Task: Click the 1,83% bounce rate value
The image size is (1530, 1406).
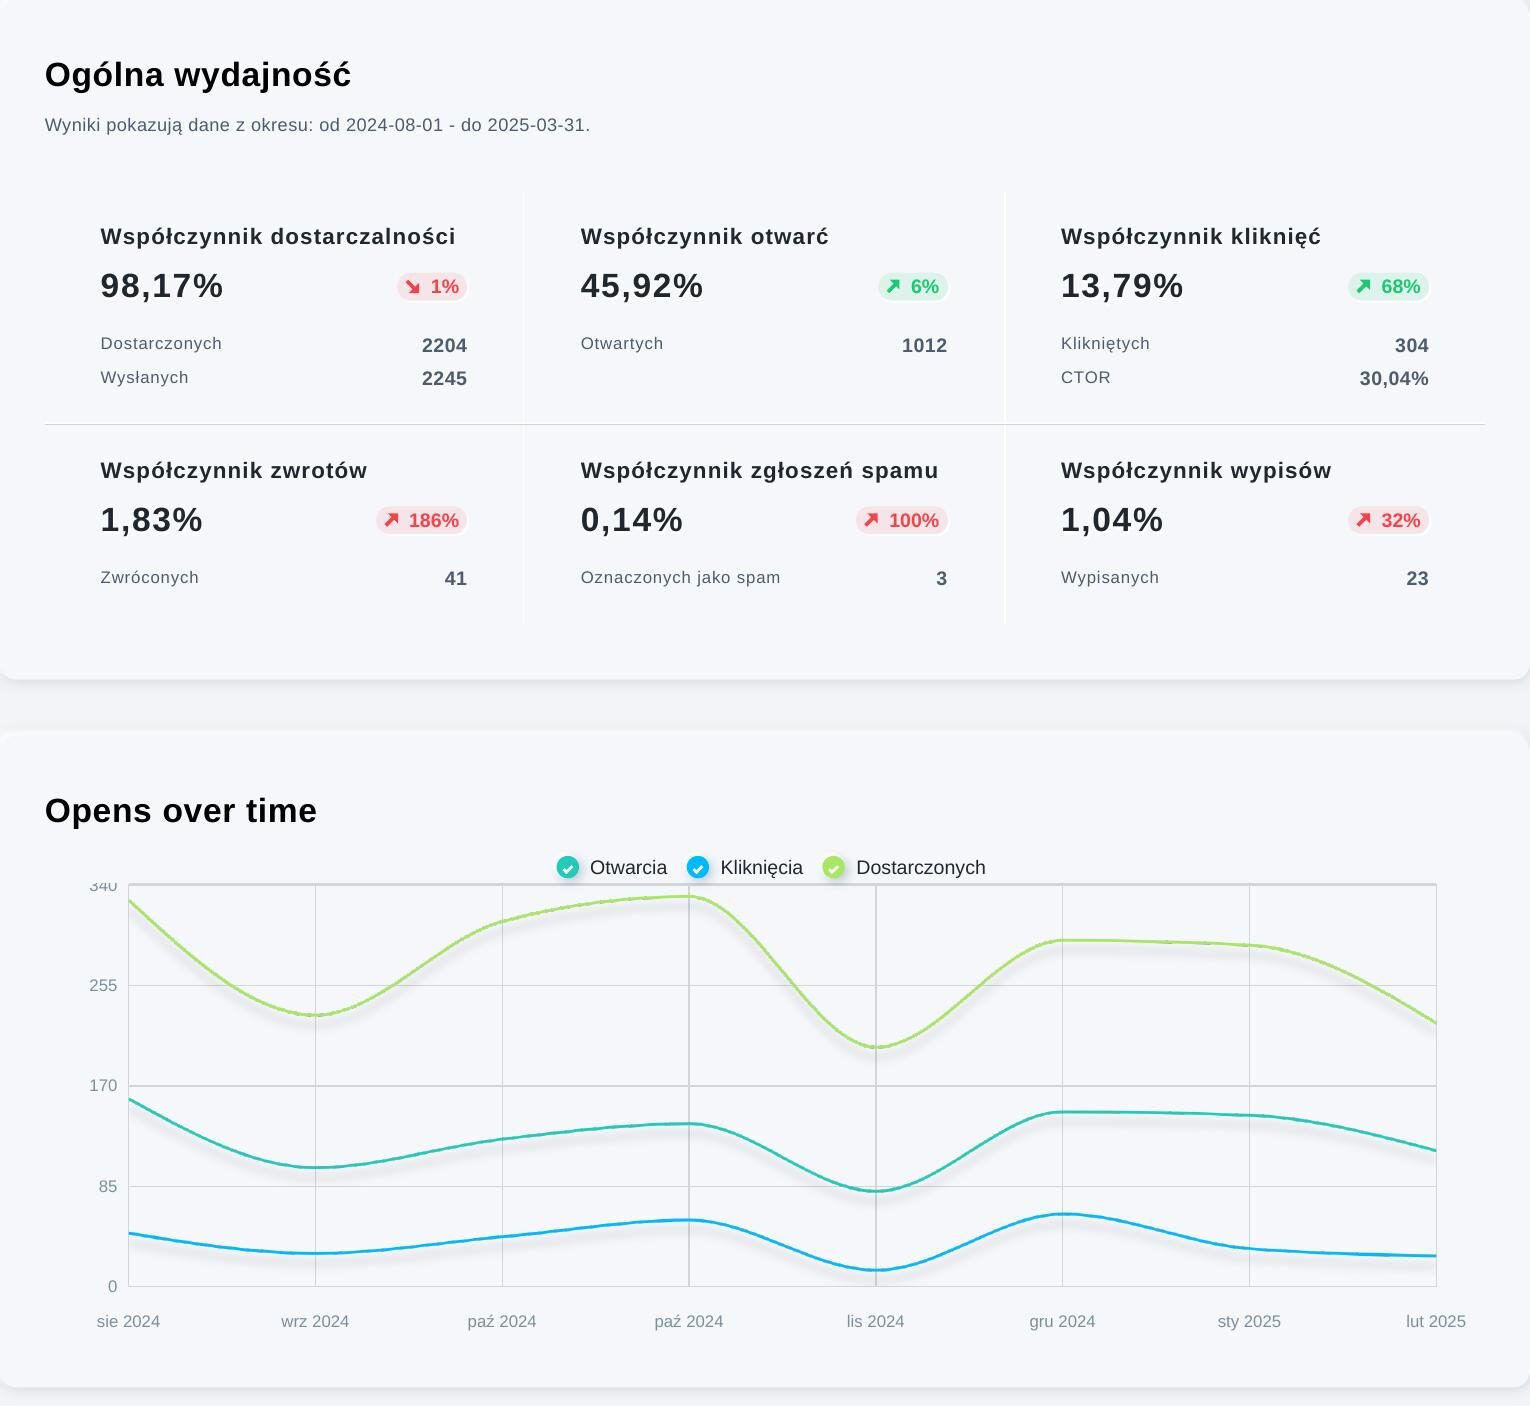Action: (x=152, y=520)
